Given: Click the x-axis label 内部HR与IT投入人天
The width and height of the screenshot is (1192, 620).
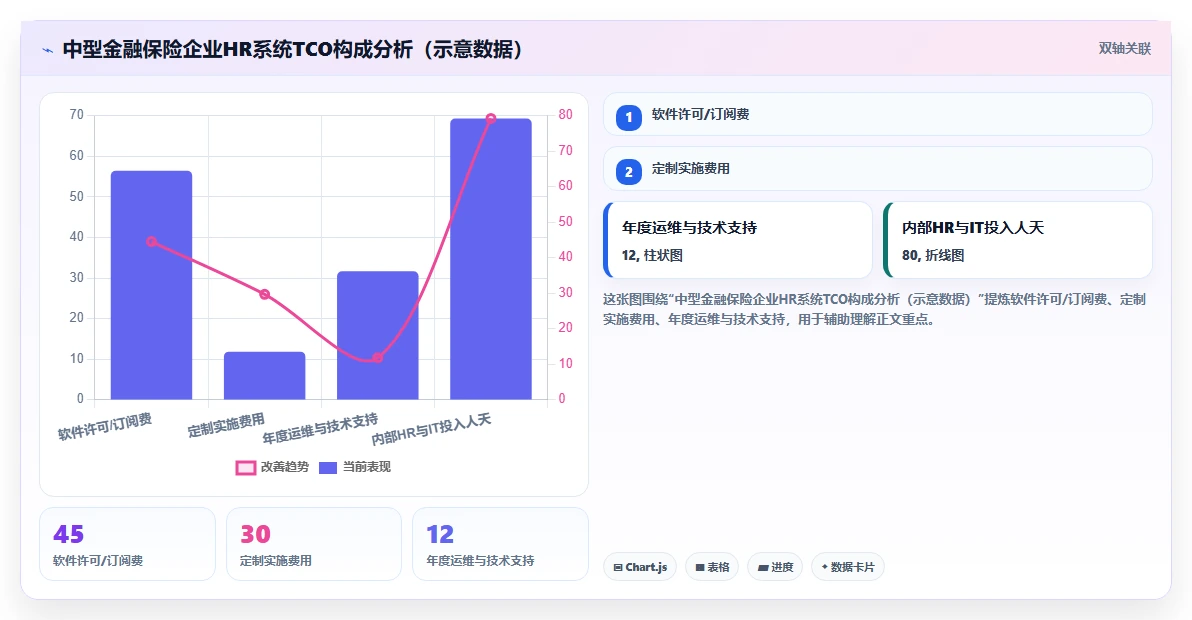Looking at the screenshot, I should [431, 429].
